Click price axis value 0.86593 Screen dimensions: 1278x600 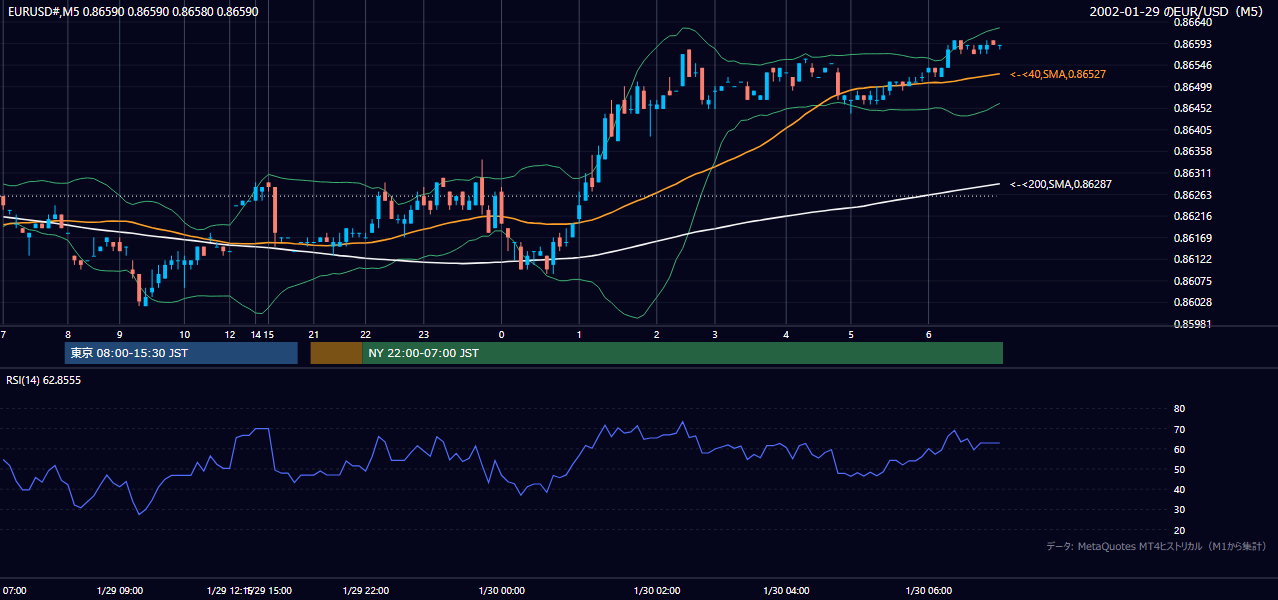click(x=1191, y=44)
